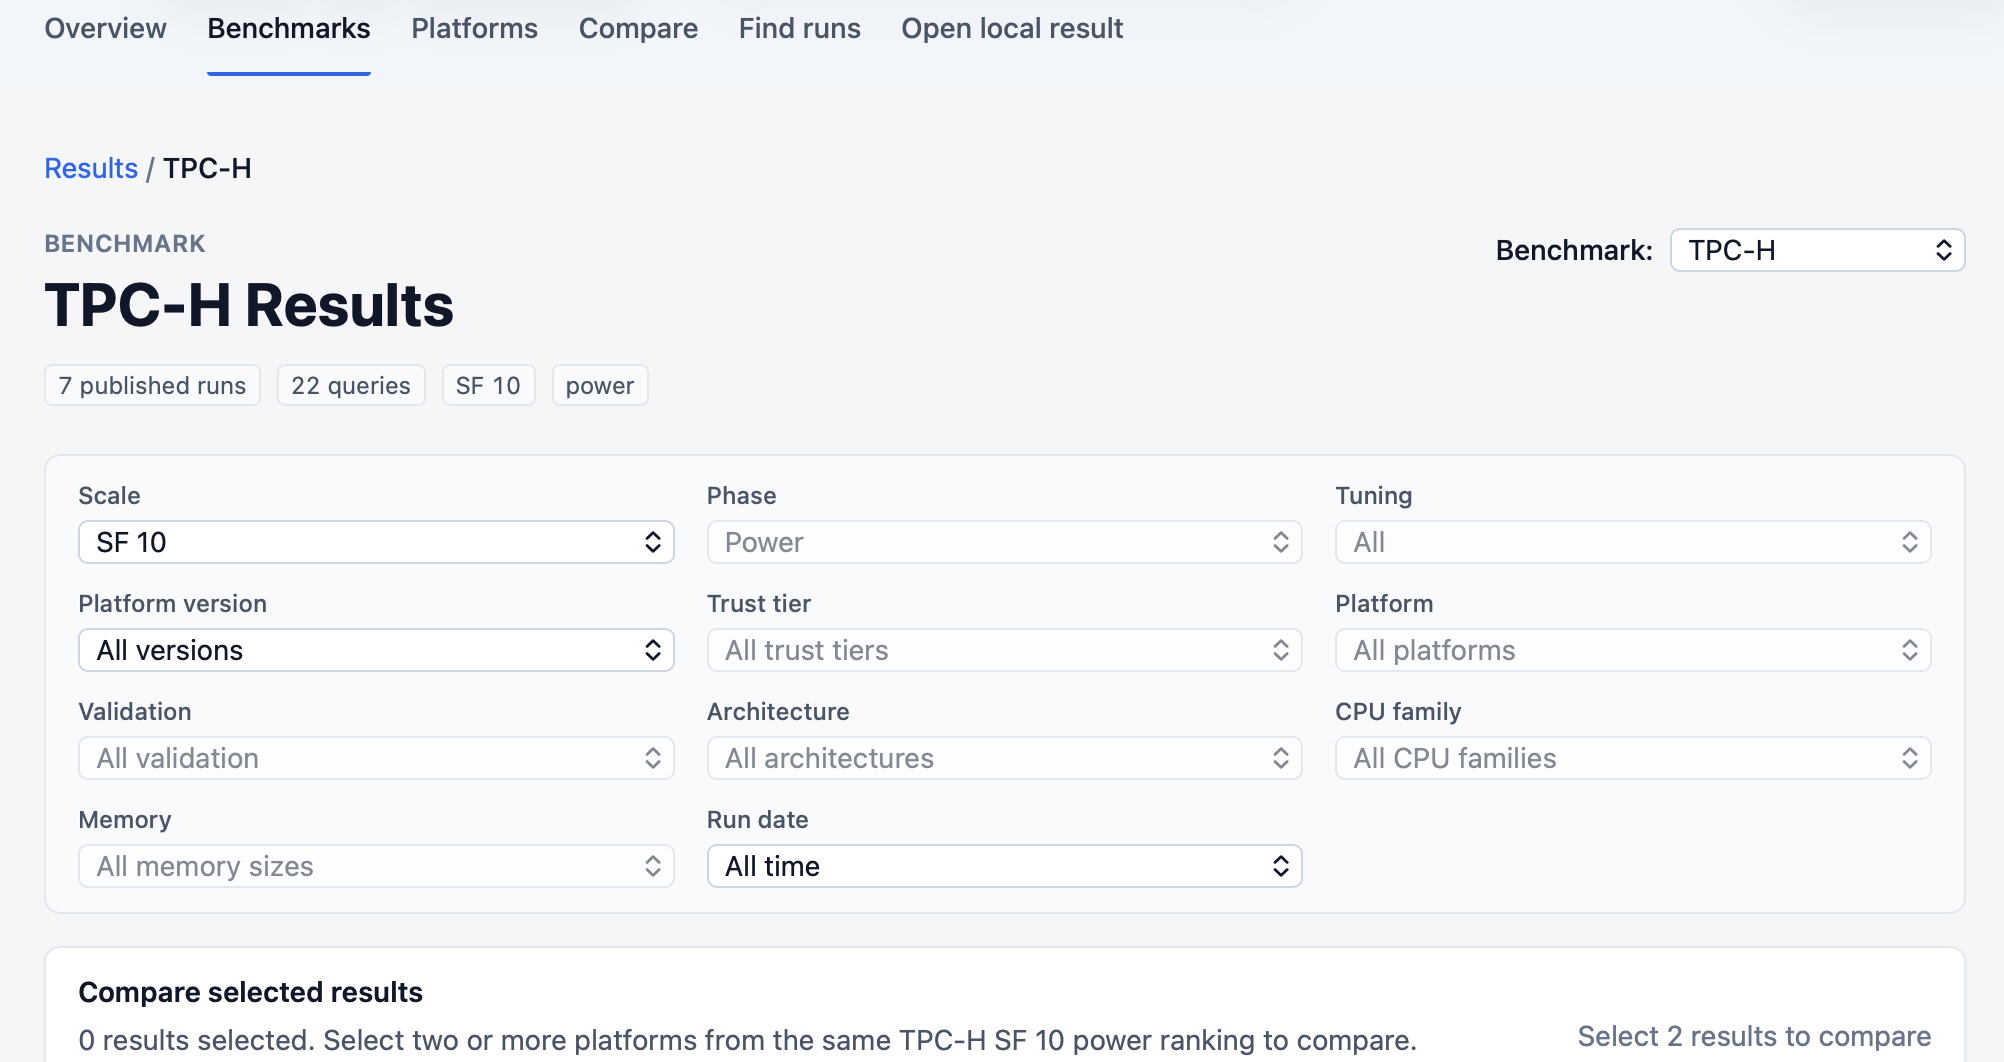Click Open local result tab
This screenshot has width=2004, height=1062.
point(1012,28)
